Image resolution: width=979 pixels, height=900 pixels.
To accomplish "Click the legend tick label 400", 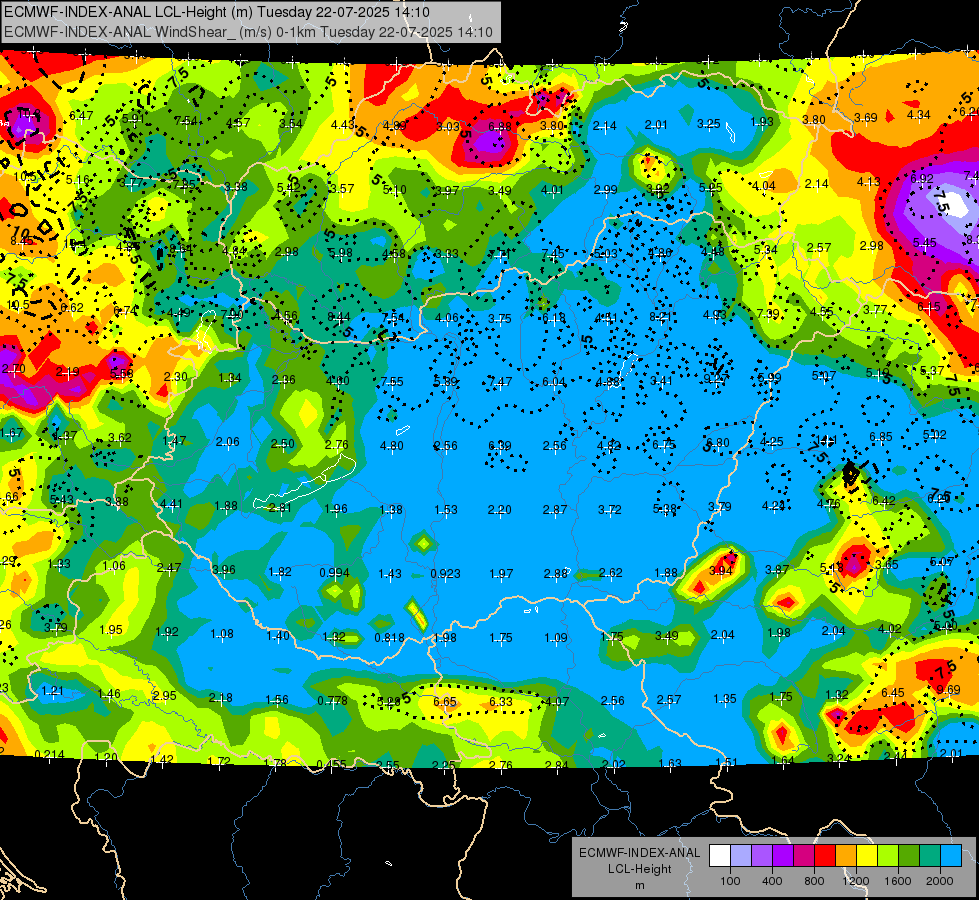I will click(x=772, y=881).
